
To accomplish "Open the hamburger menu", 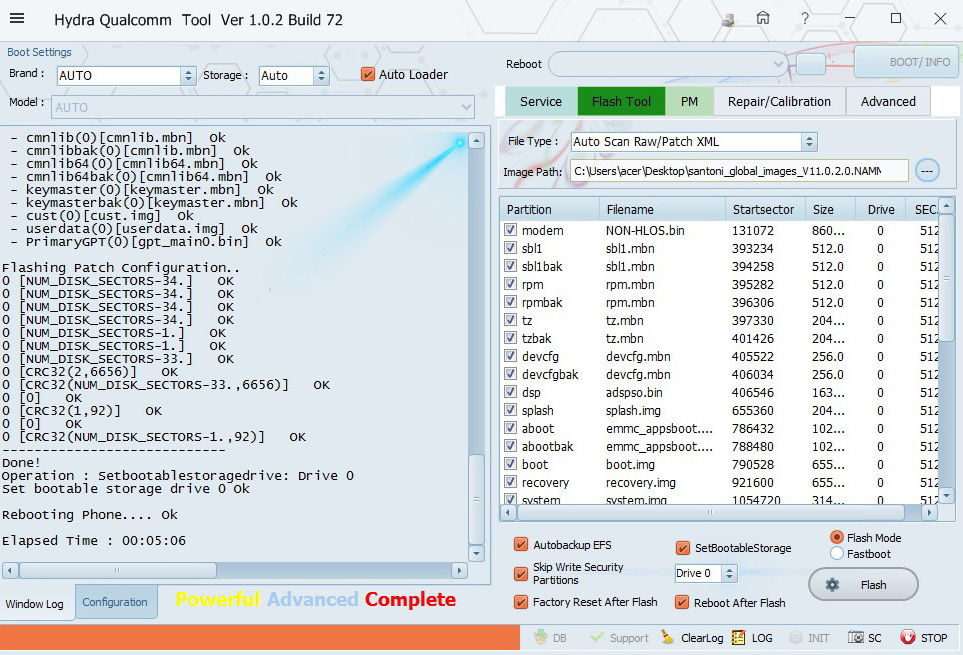I will pos(17,18).
